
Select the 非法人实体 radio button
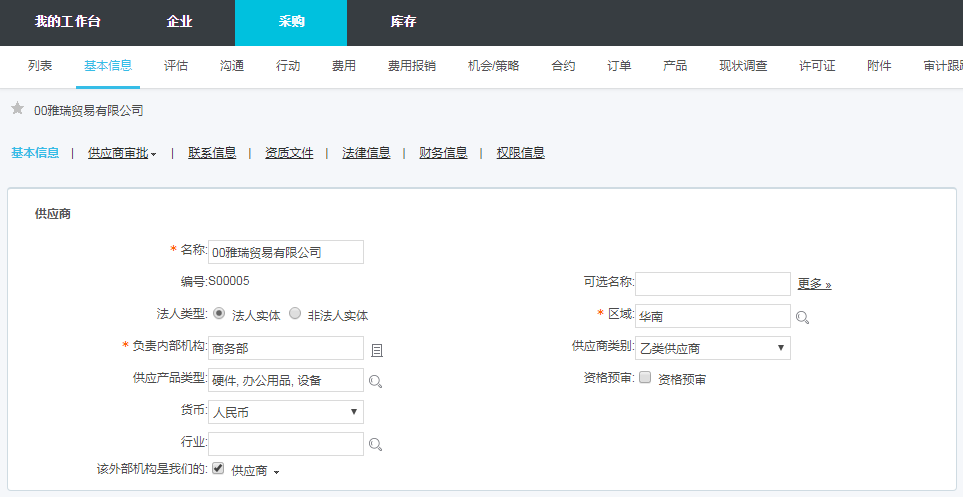coord(295,314)
